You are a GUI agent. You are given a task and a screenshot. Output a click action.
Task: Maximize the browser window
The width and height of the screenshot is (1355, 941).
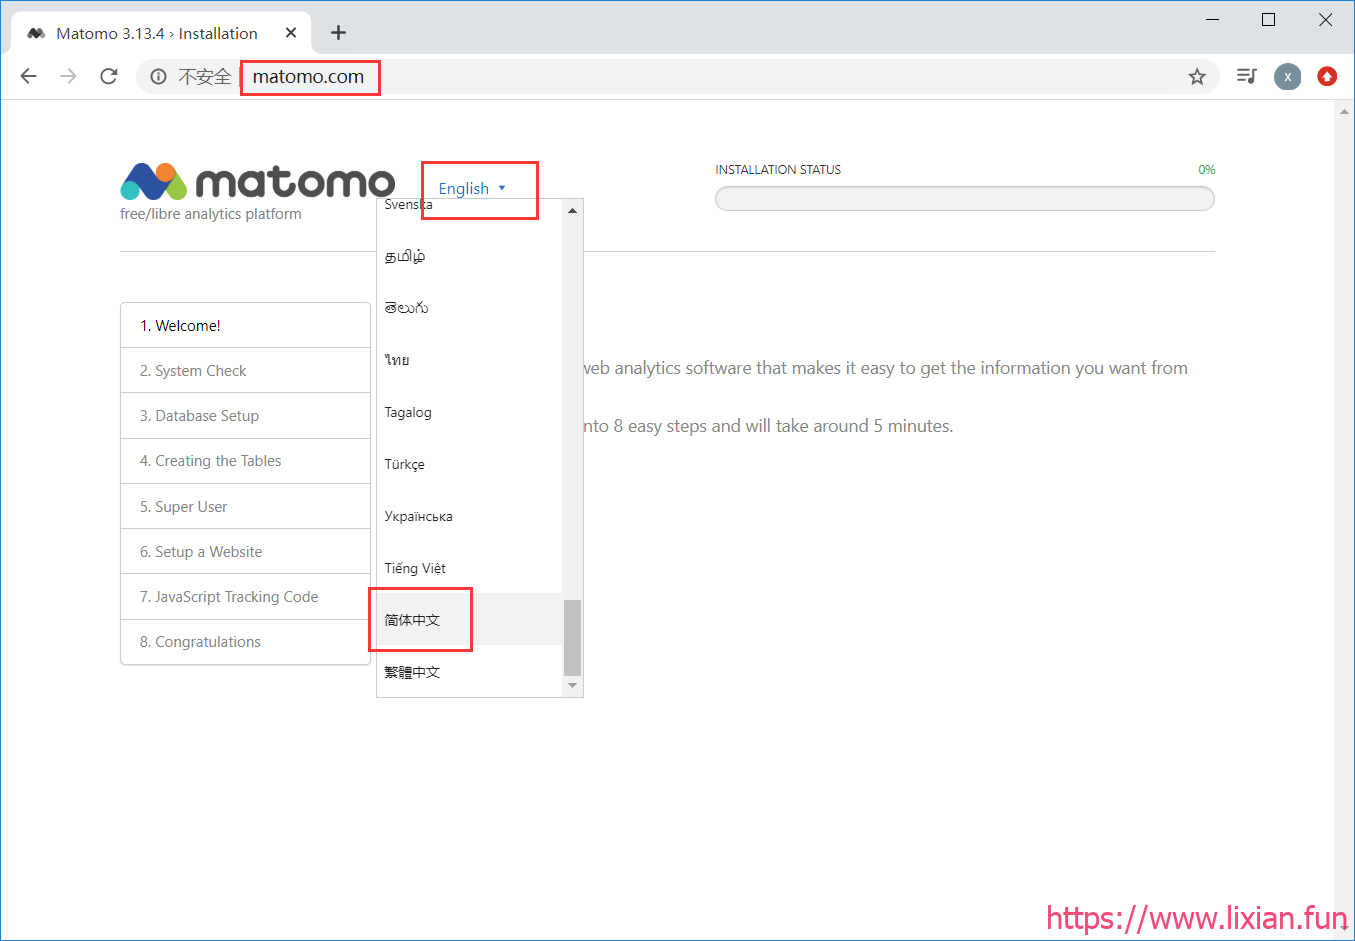point(1269,20)
